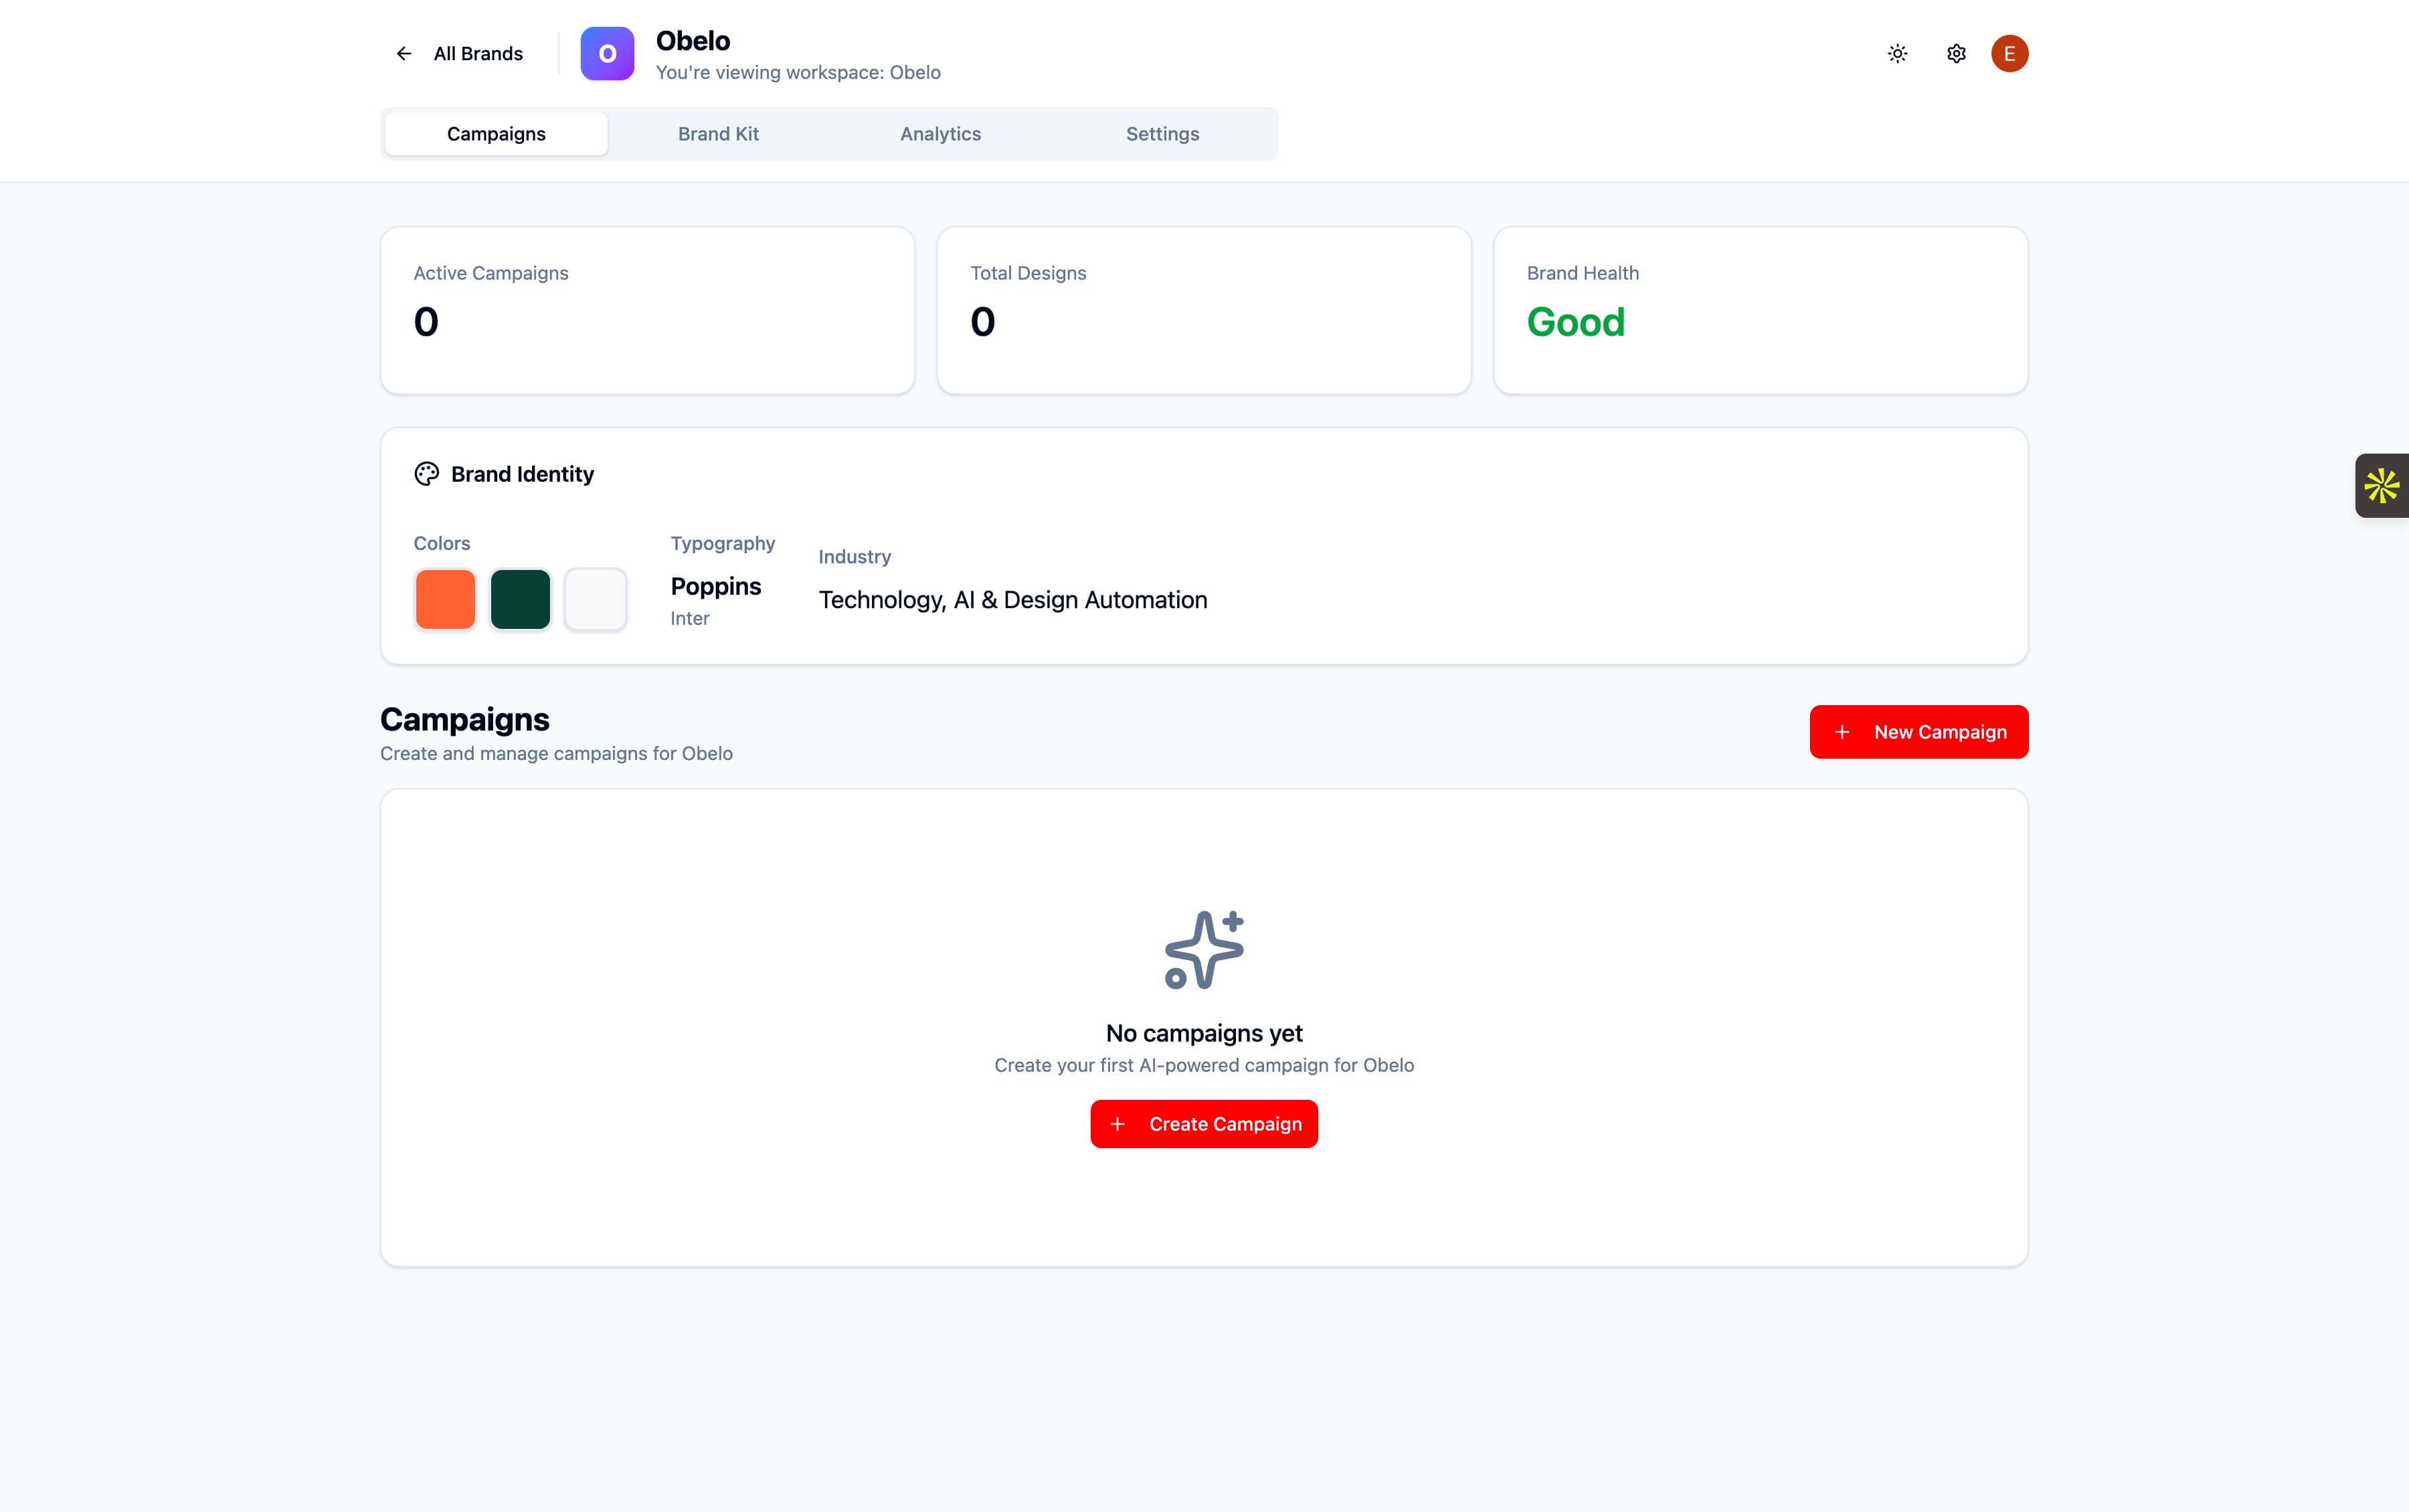Viewport: 2409px width, 1512px height.
Task: Go to the Analytics tab
Action: 940,134
